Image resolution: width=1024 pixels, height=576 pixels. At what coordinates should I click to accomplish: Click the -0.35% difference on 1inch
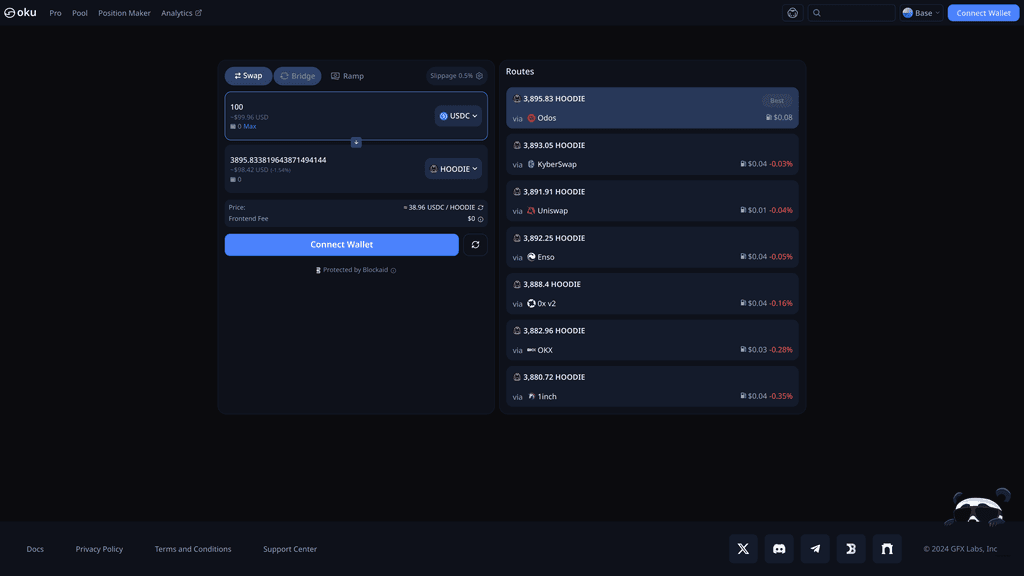click(780, 396)
